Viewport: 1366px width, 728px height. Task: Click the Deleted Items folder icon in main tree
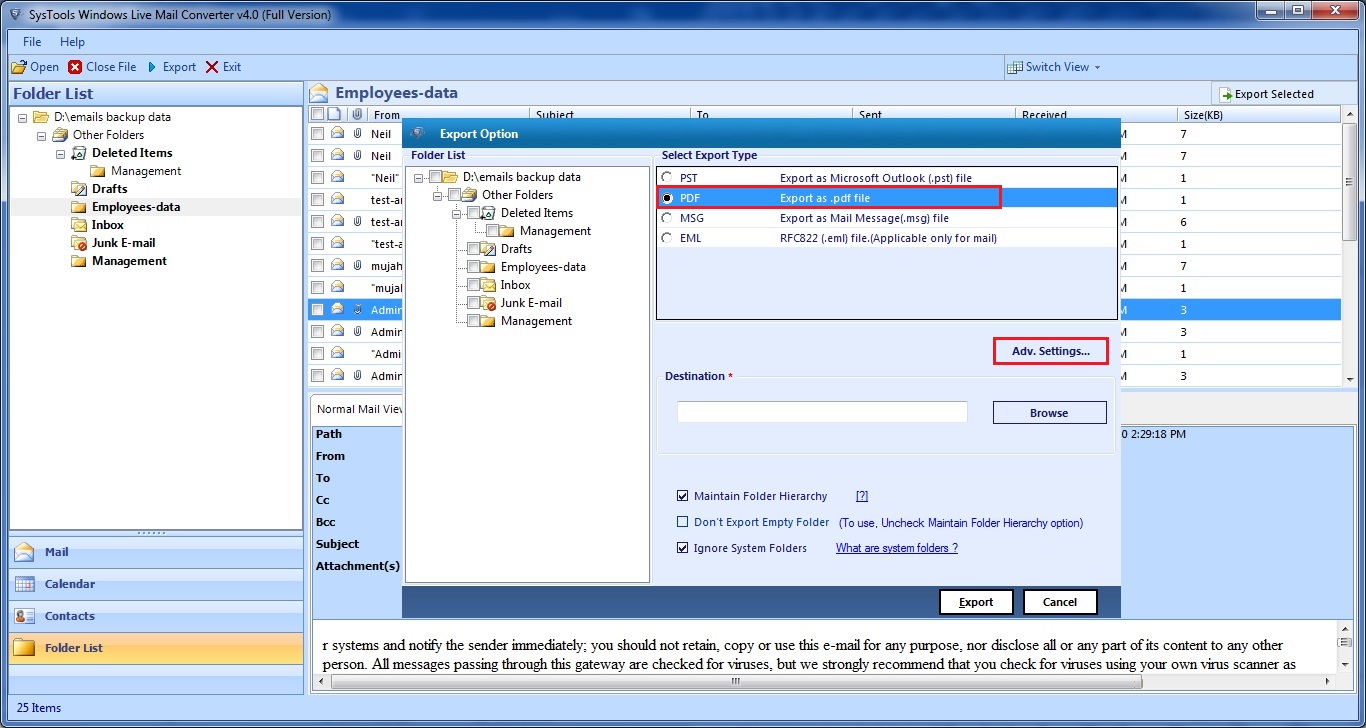pos(80,153)
